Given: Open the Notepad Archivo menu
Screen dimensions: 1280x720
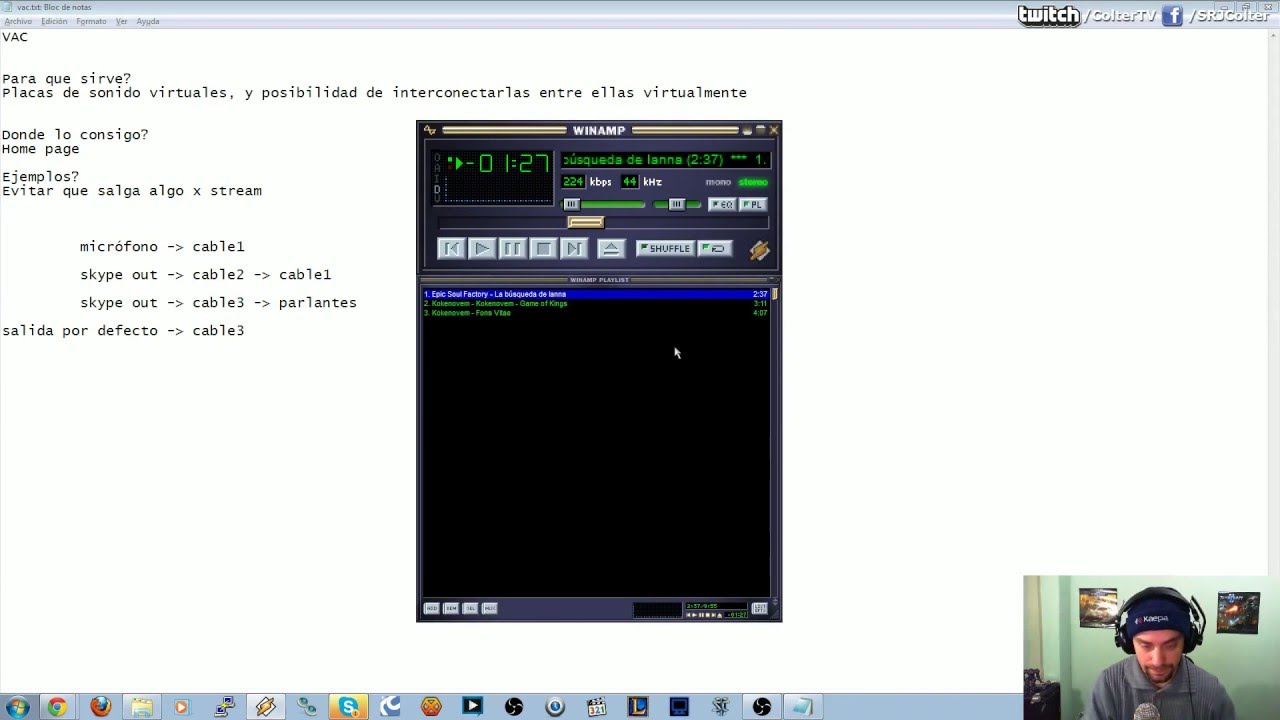Looking at the screenshot, I should tap(19, 21).
